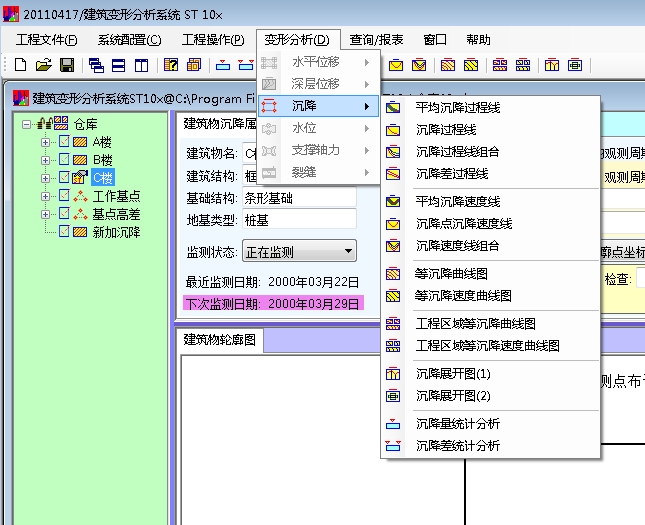The height and width of the screenshot is (525, 645).
Task: Open the 工程操作(P) menu
Action: pyautogui.click(x=213, y=40)
